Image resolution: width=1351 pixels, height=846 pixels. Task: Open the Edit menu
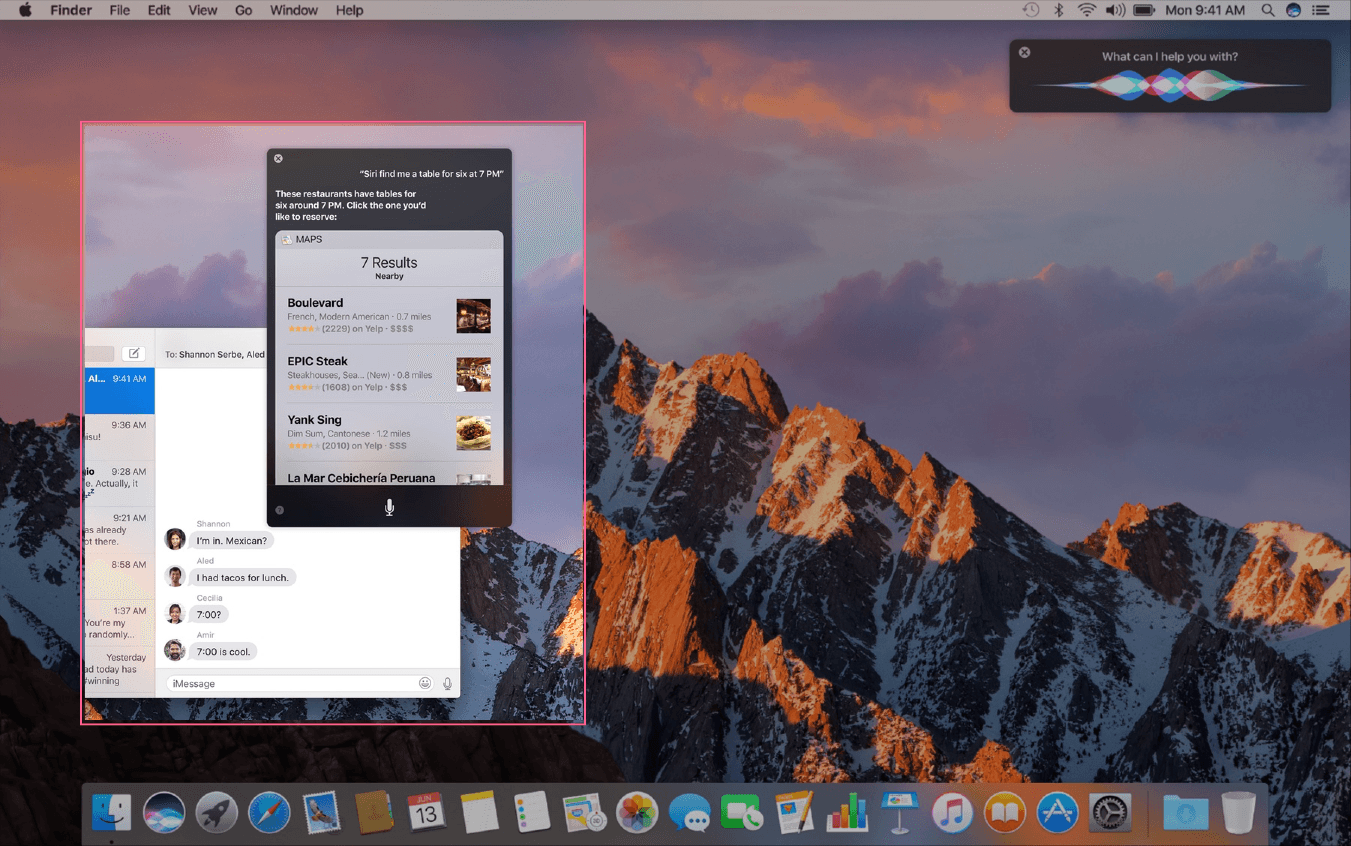(159, 10)
